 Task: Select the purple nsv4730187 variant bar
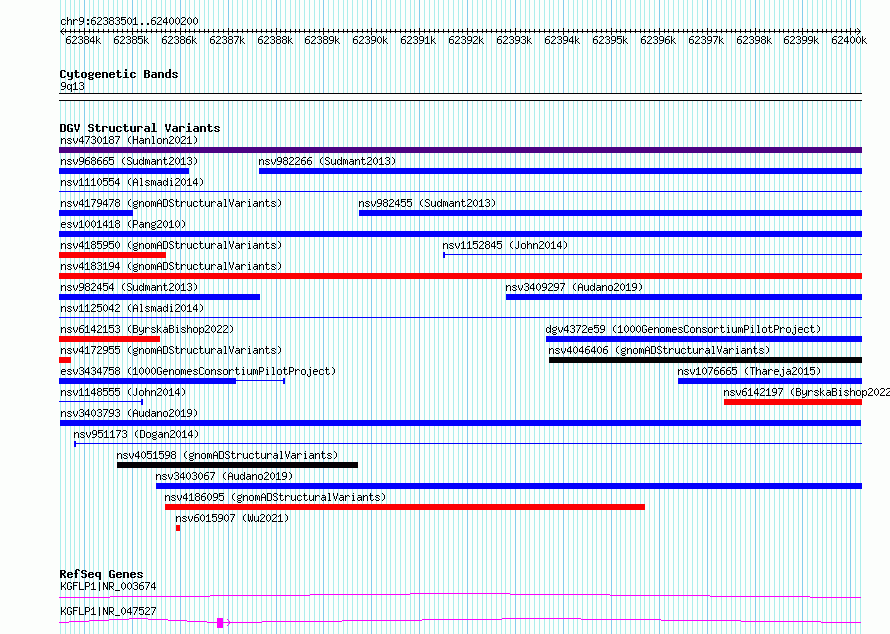460,150
